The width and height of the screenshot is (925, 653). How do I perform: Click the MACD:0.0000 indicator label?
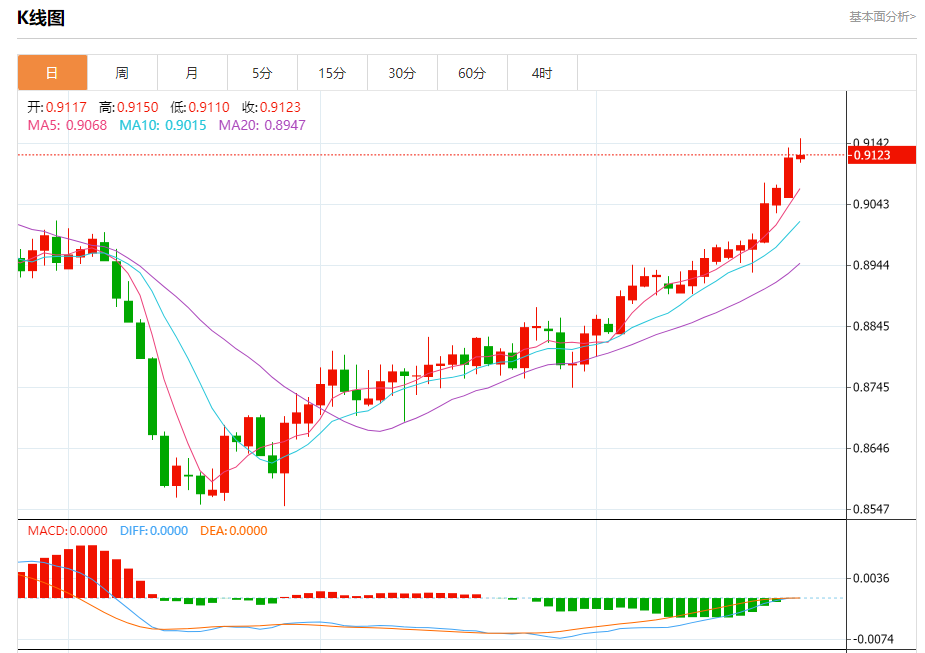(x=67, y=530)
